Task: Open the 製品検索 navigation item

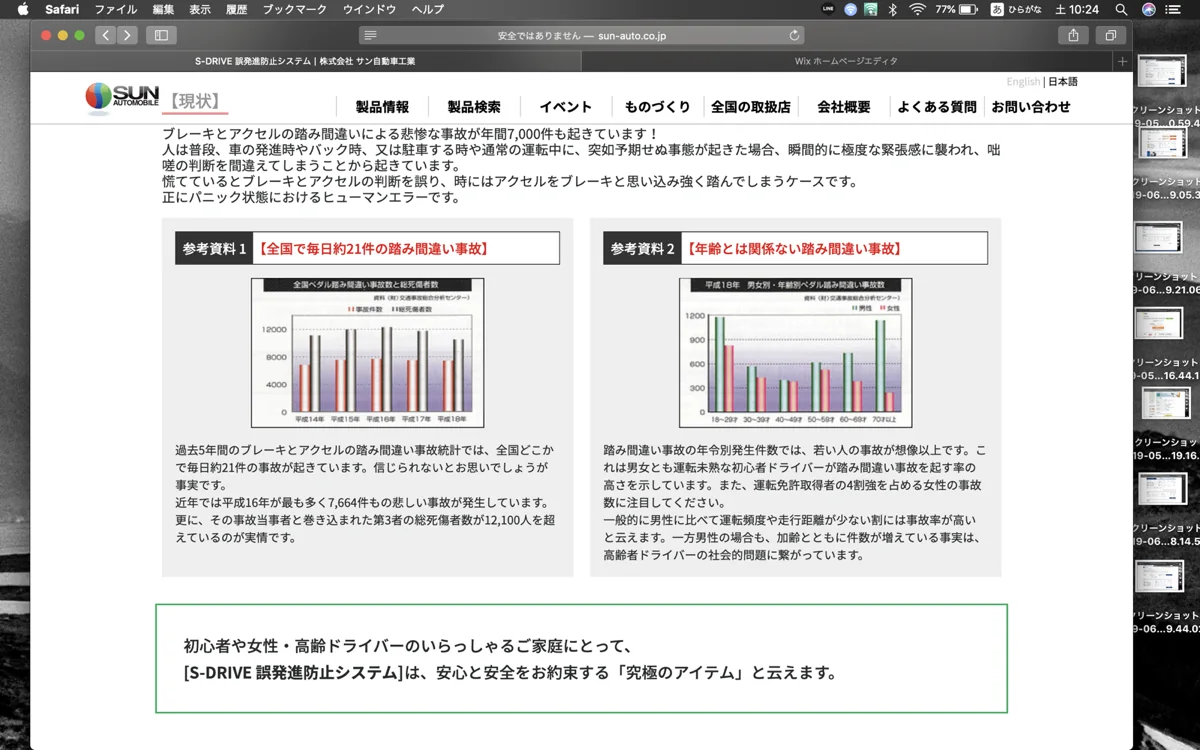Action: tap(474, 107)
